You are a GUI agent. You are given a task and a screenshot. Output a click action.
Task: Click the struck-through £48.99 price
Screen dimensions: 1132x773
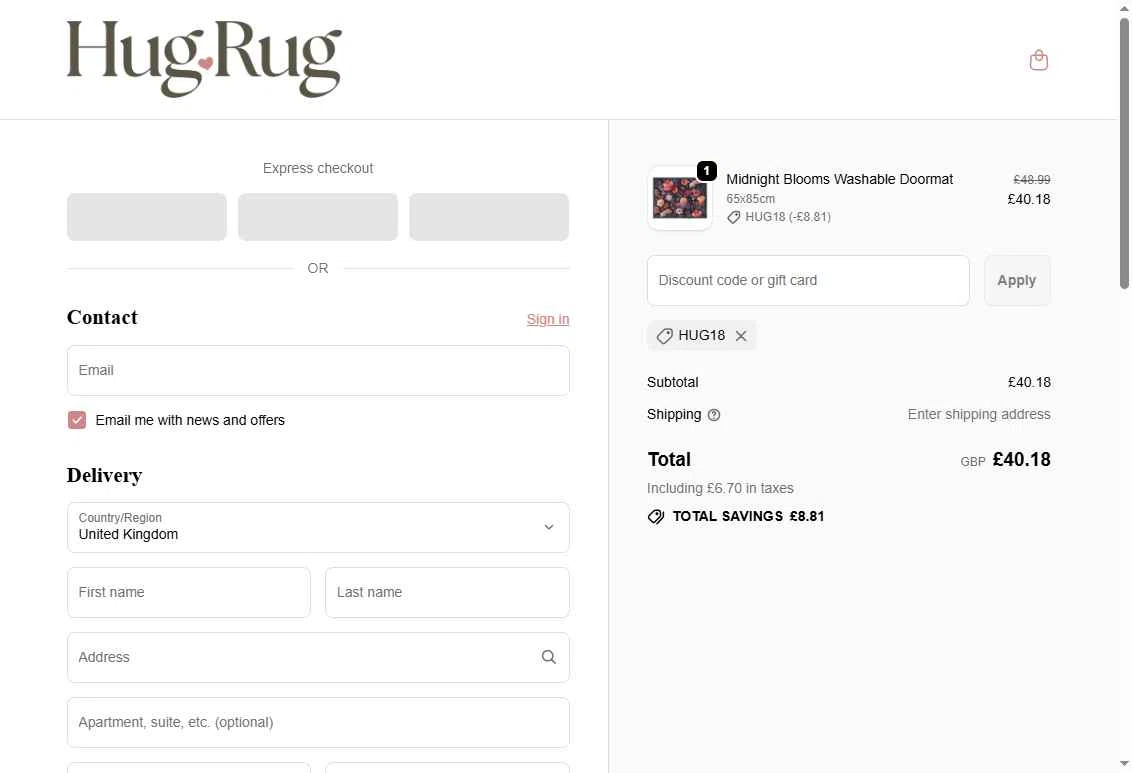1032,179
